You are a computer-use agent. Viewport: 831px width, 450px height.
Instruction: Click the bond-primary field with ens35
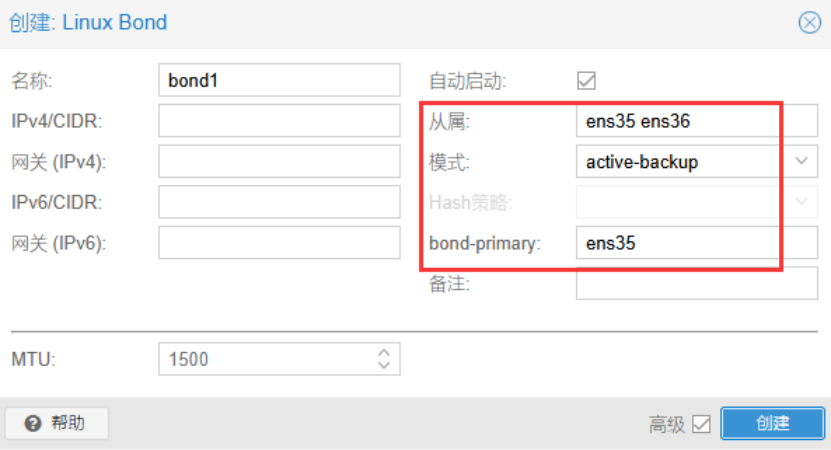coord(696,242)
